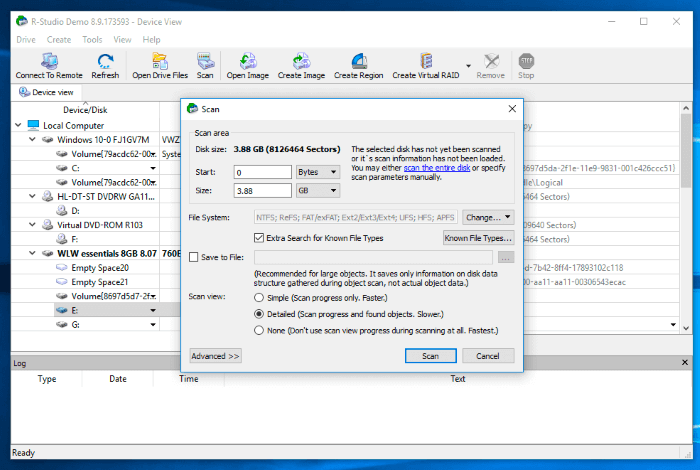Click the F: disc icon

click(62, 239)
